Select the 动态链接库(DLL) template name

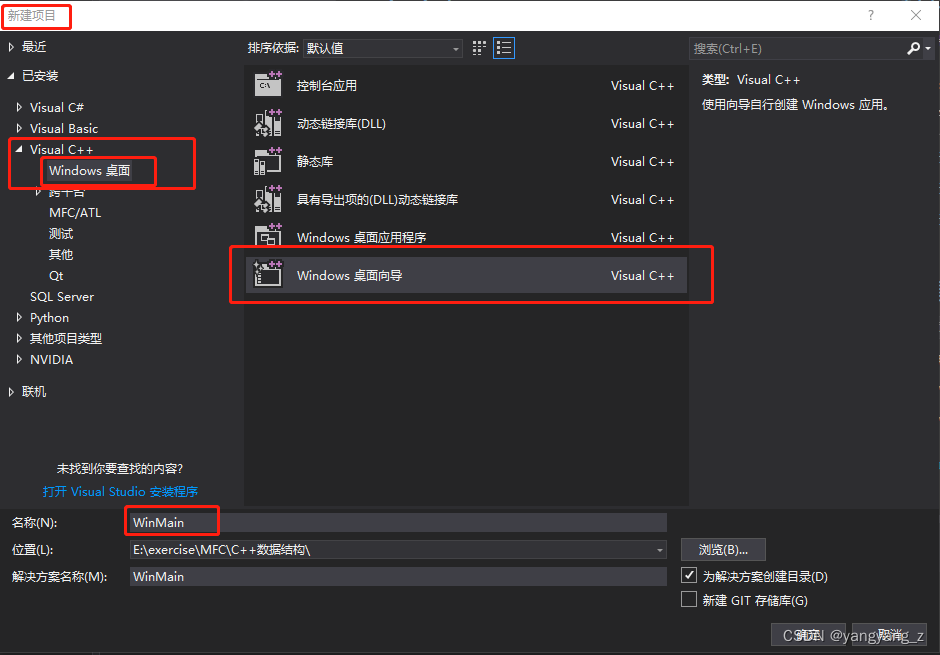[x=341, y=123]
